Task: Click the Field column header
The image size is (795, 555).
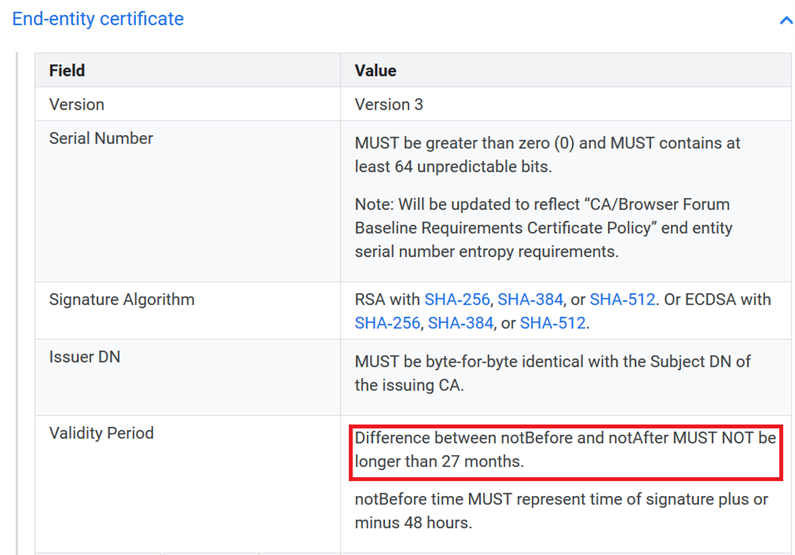Action: [67, 71]
